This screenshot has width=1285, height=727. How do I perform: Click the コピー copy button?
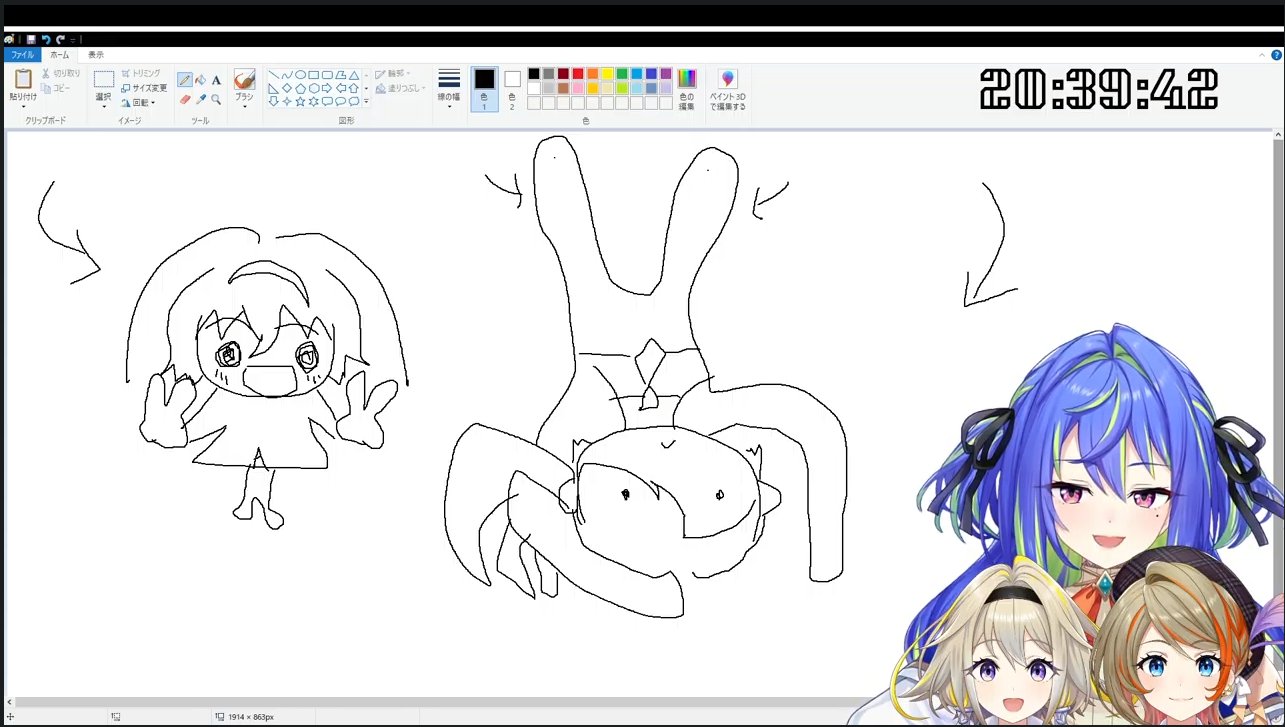[x=56, y=88]
